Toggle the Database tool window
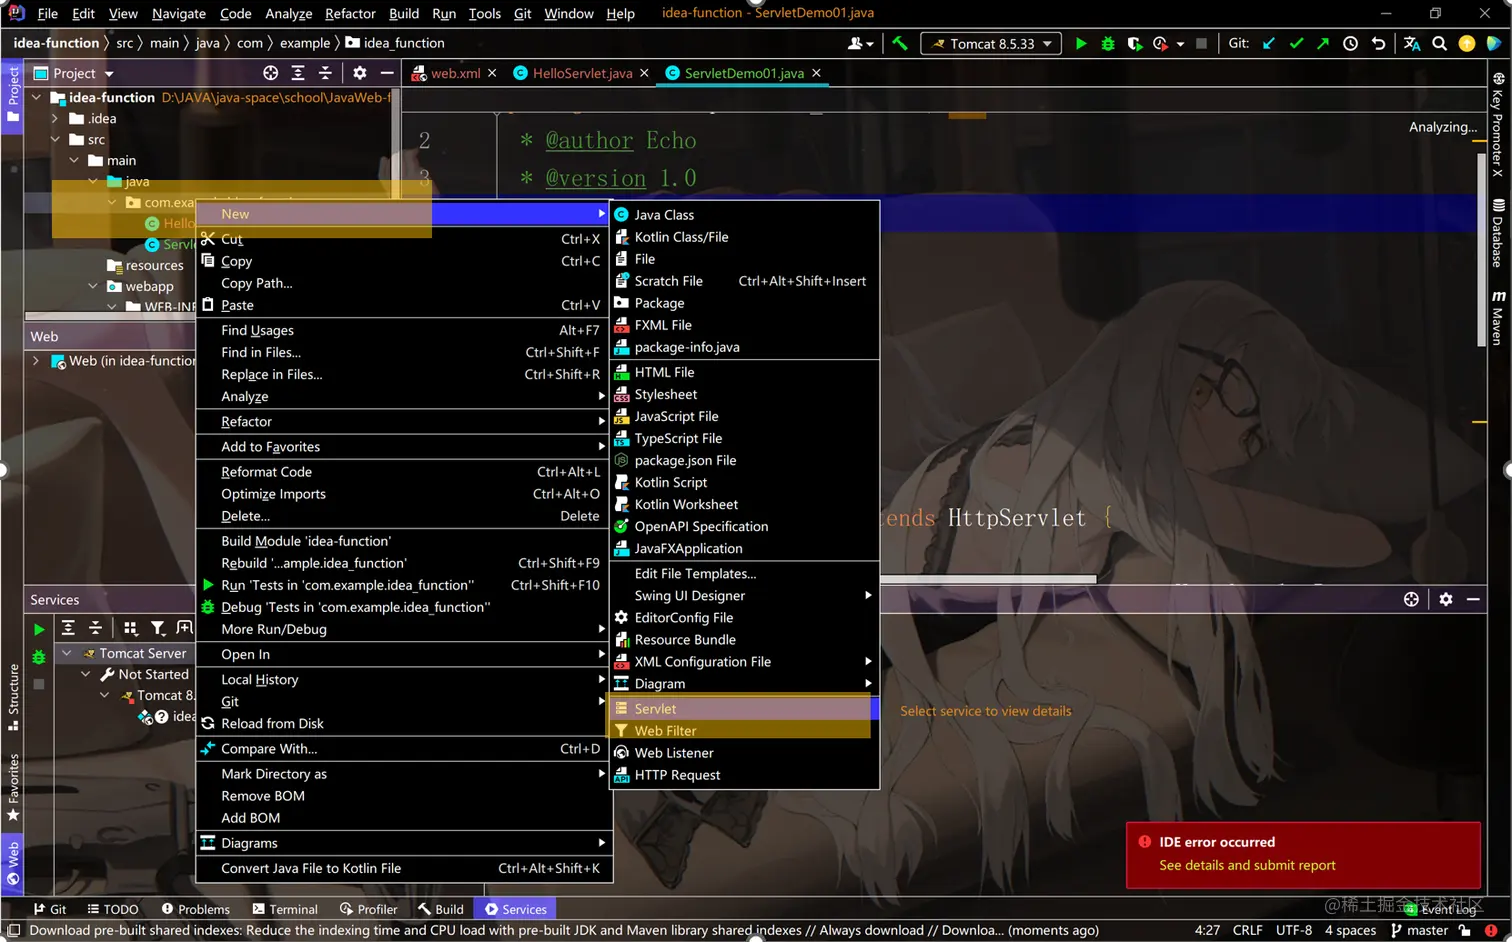Screen dimensions: 1512x942 coord(1498,233)
